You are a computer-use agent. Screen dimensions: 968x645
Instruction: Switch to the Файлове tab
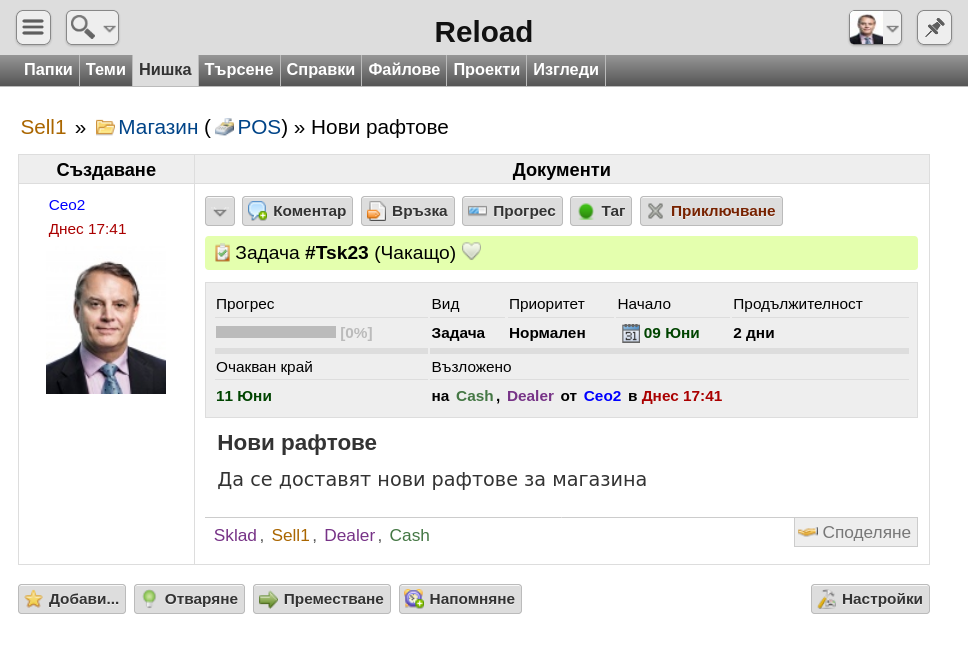[404, 70]
